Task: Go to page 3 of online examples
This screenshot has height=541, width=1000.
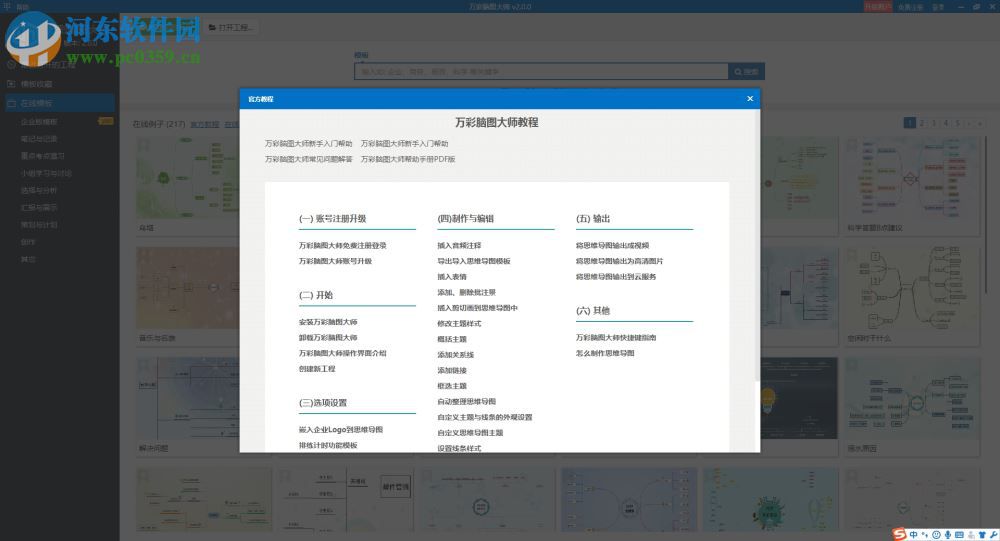Action: click(x=934, y=123)
